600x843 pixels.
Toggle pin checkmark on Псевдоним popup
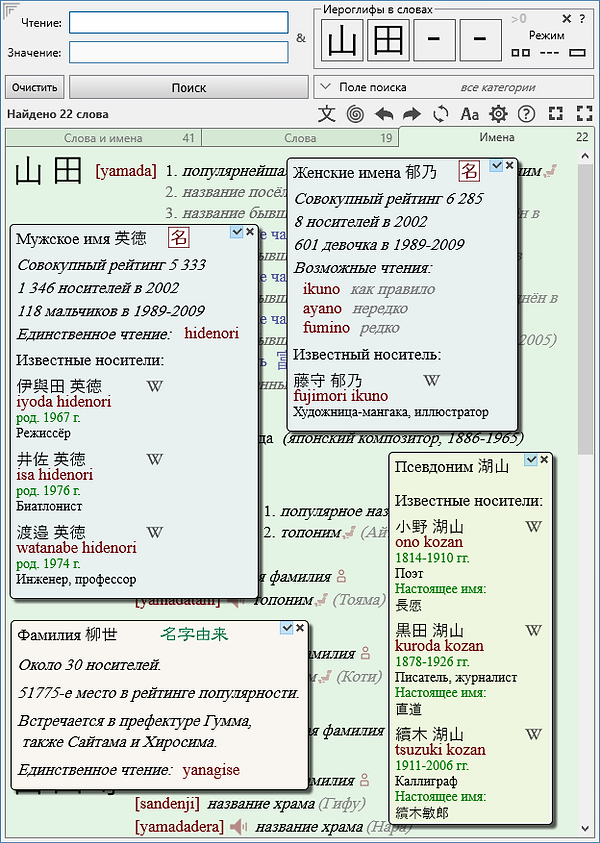click(x=531, y=460)
